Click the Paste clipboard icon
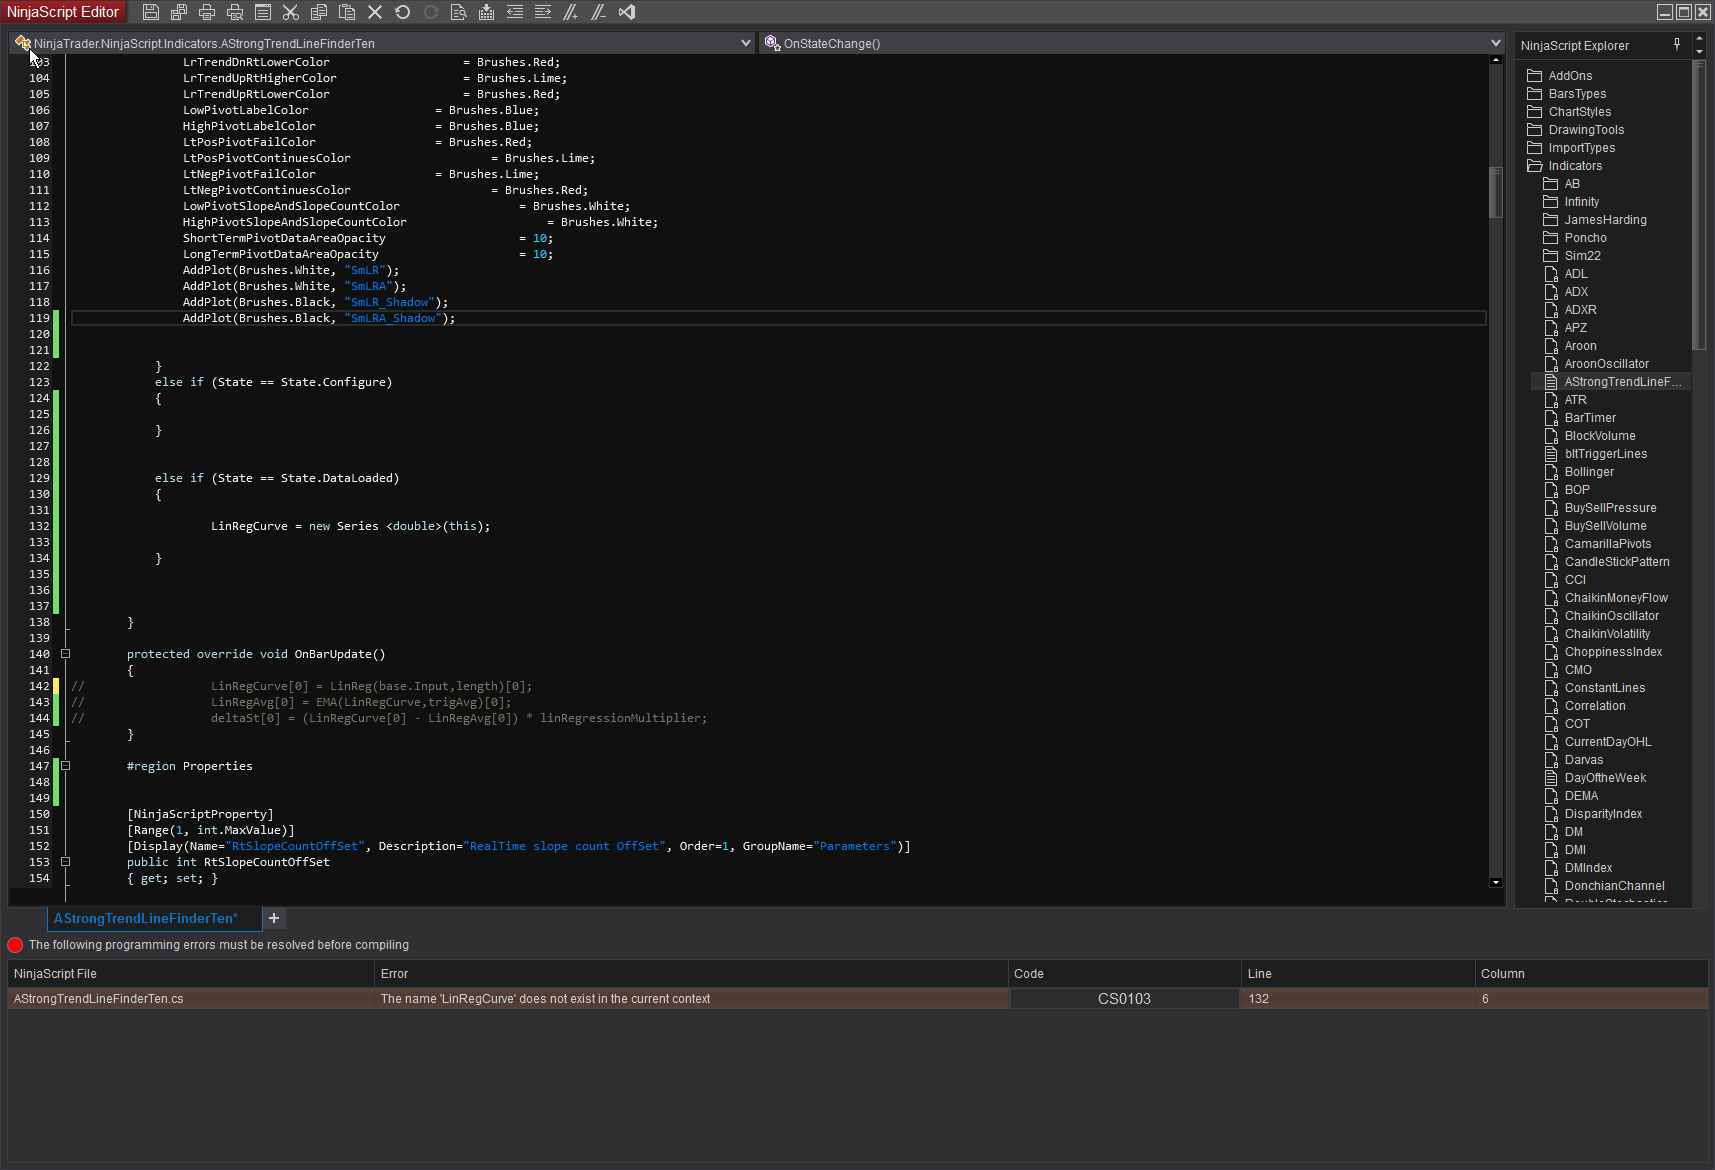Image resolution: width=1715 pixels, height=1170 pixels. pyautogui.click(x=347, y=12)
